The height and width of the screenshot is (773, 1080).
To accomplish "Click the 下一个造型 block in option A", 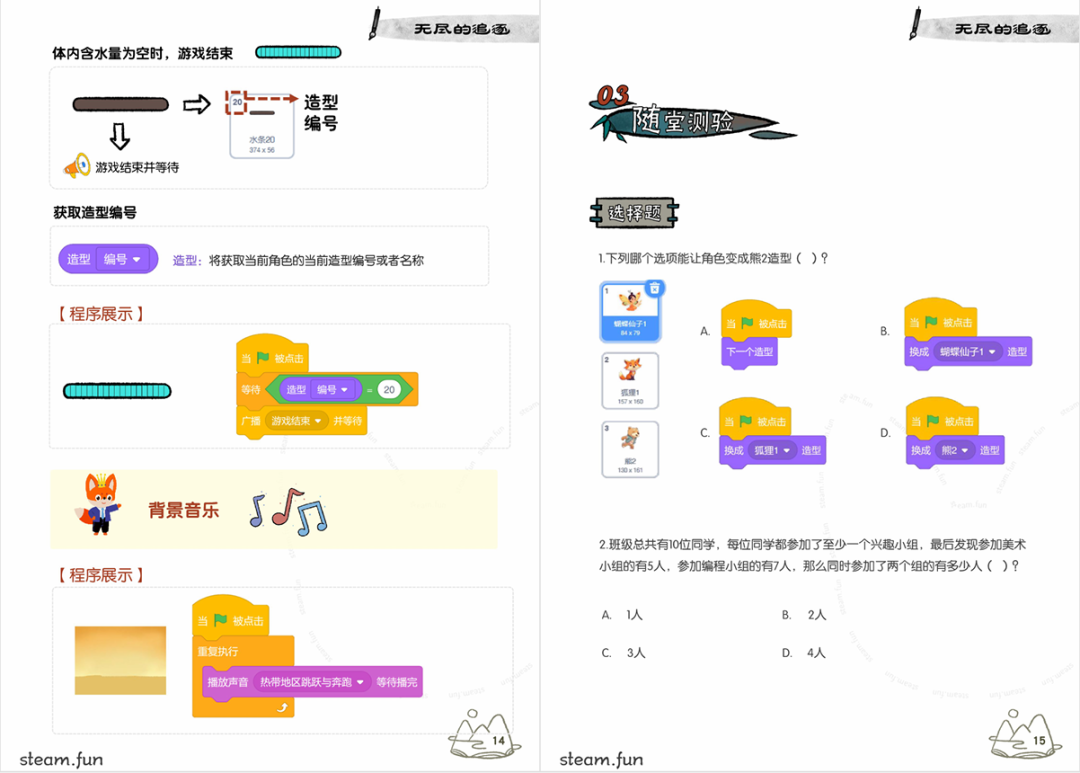I will 749,352.
